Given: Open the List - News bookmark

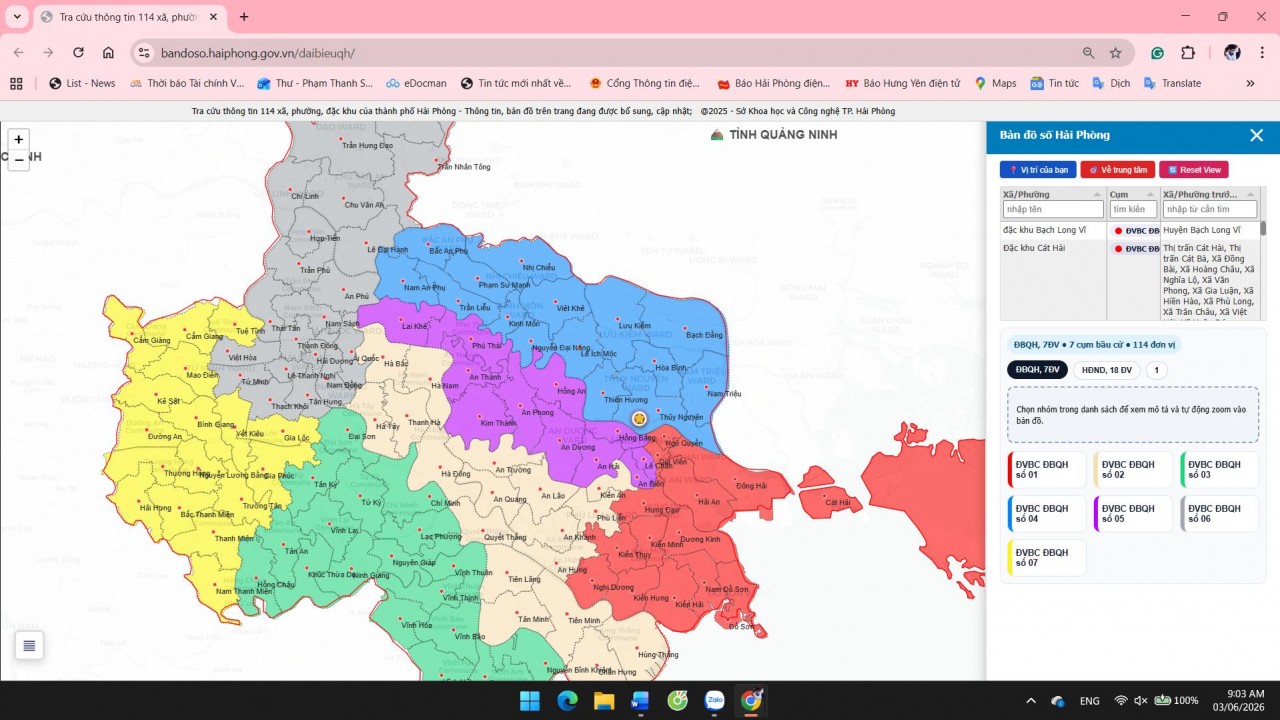Looking at the screenshot, I should (82, 83).
